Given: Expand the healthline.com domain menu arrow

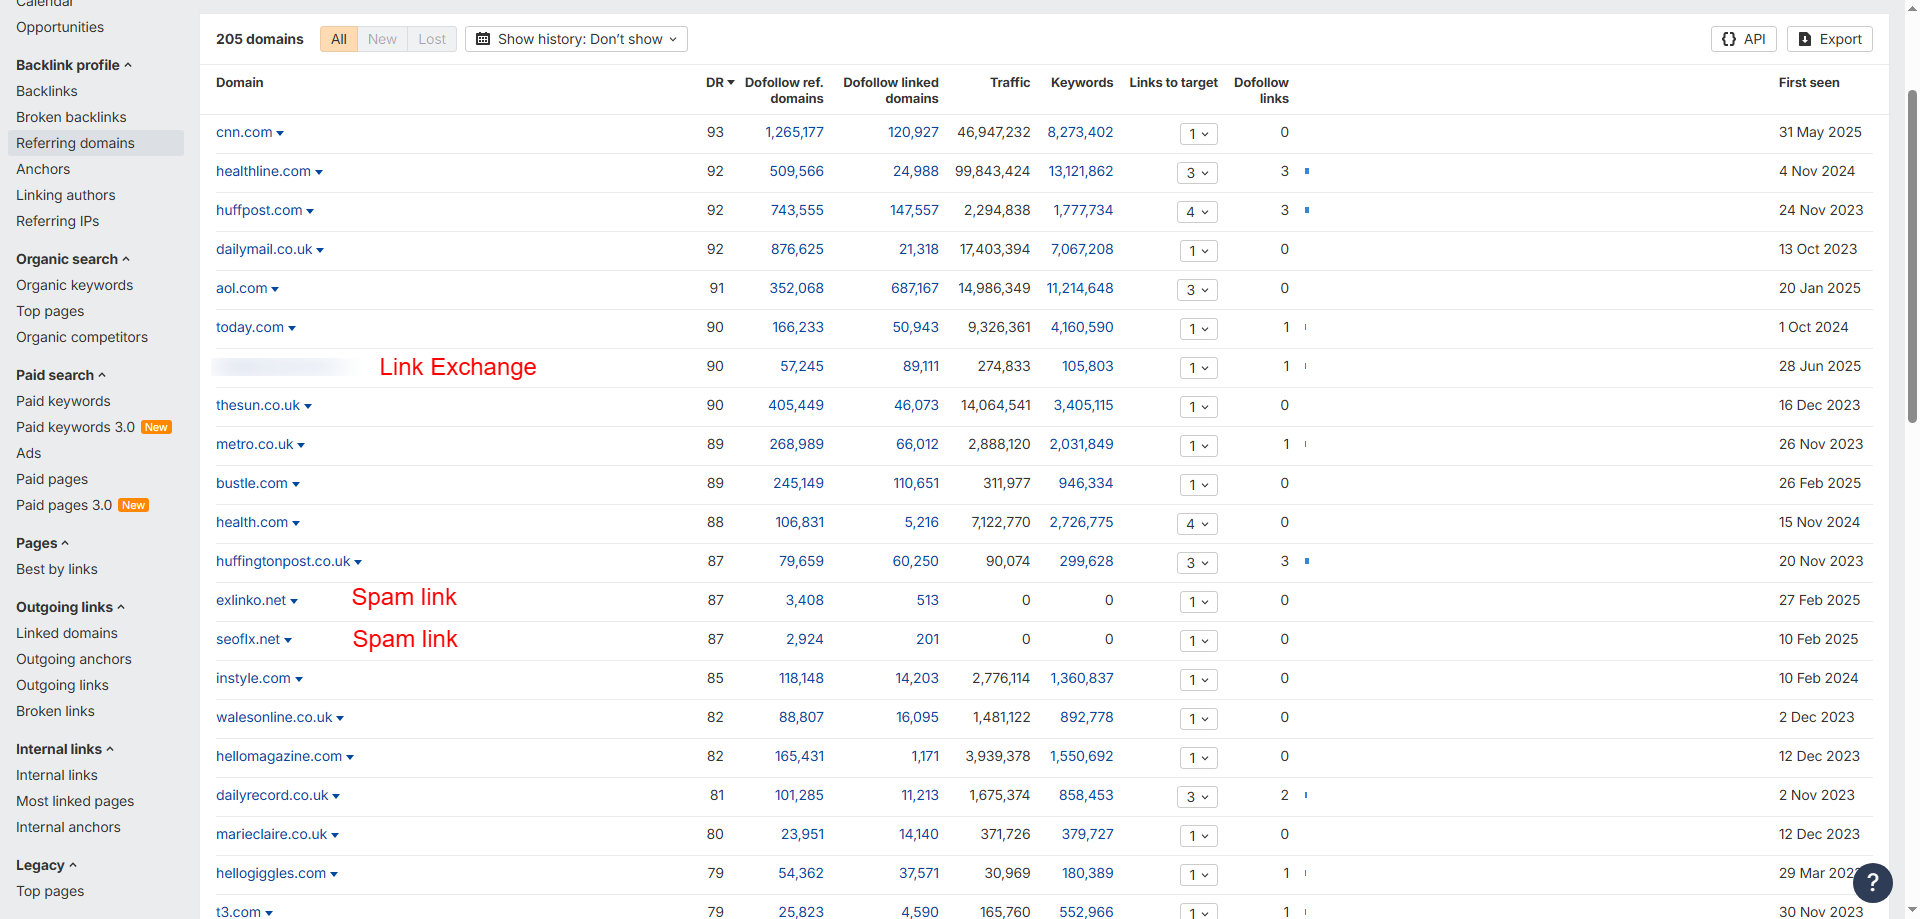Looking at the screenshot, I should pyautogui.click(x=319, y=172).
